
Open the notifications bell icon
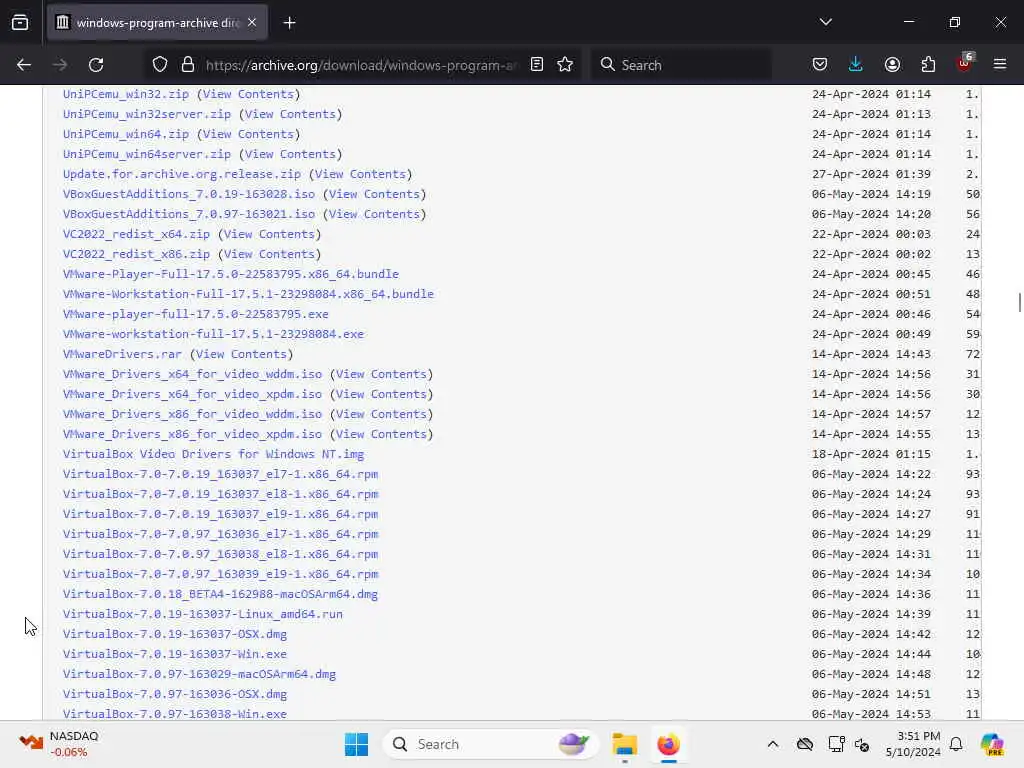click(x=956, y=744)
